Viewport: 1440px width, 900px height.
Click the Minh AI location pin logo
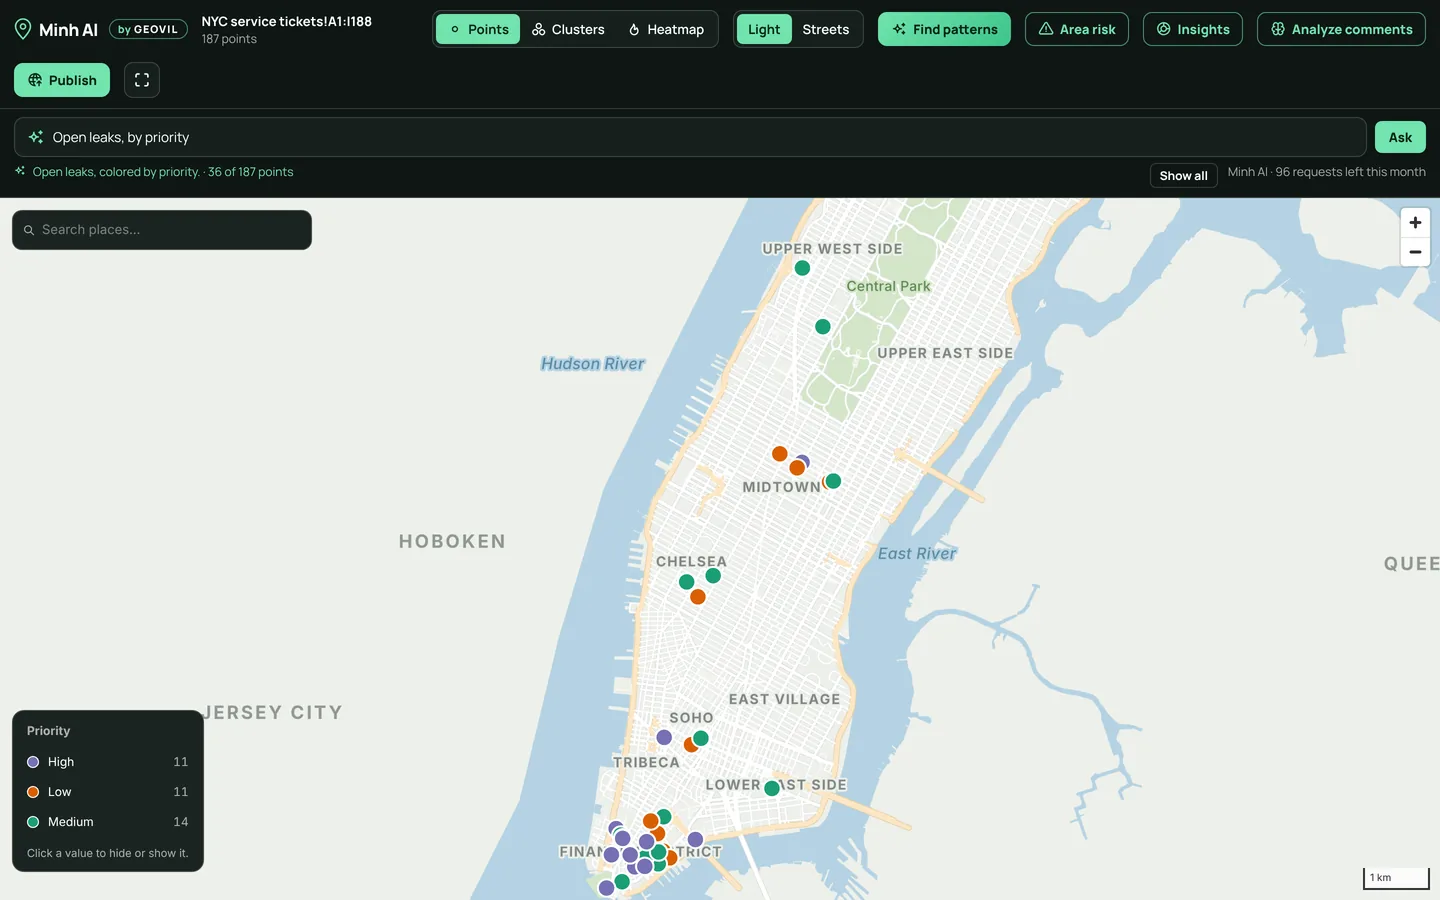click(x=23, y=29)
